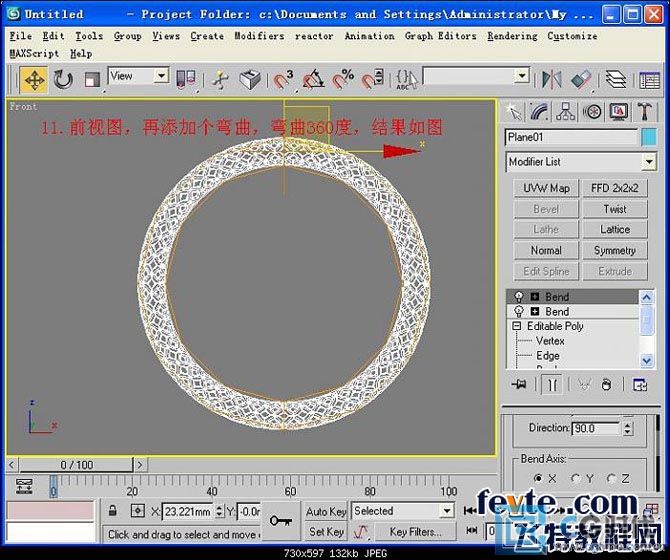The image size is (670, 560).
Task: Click the Select and Manipulate icon
Action: pos(221,80)
